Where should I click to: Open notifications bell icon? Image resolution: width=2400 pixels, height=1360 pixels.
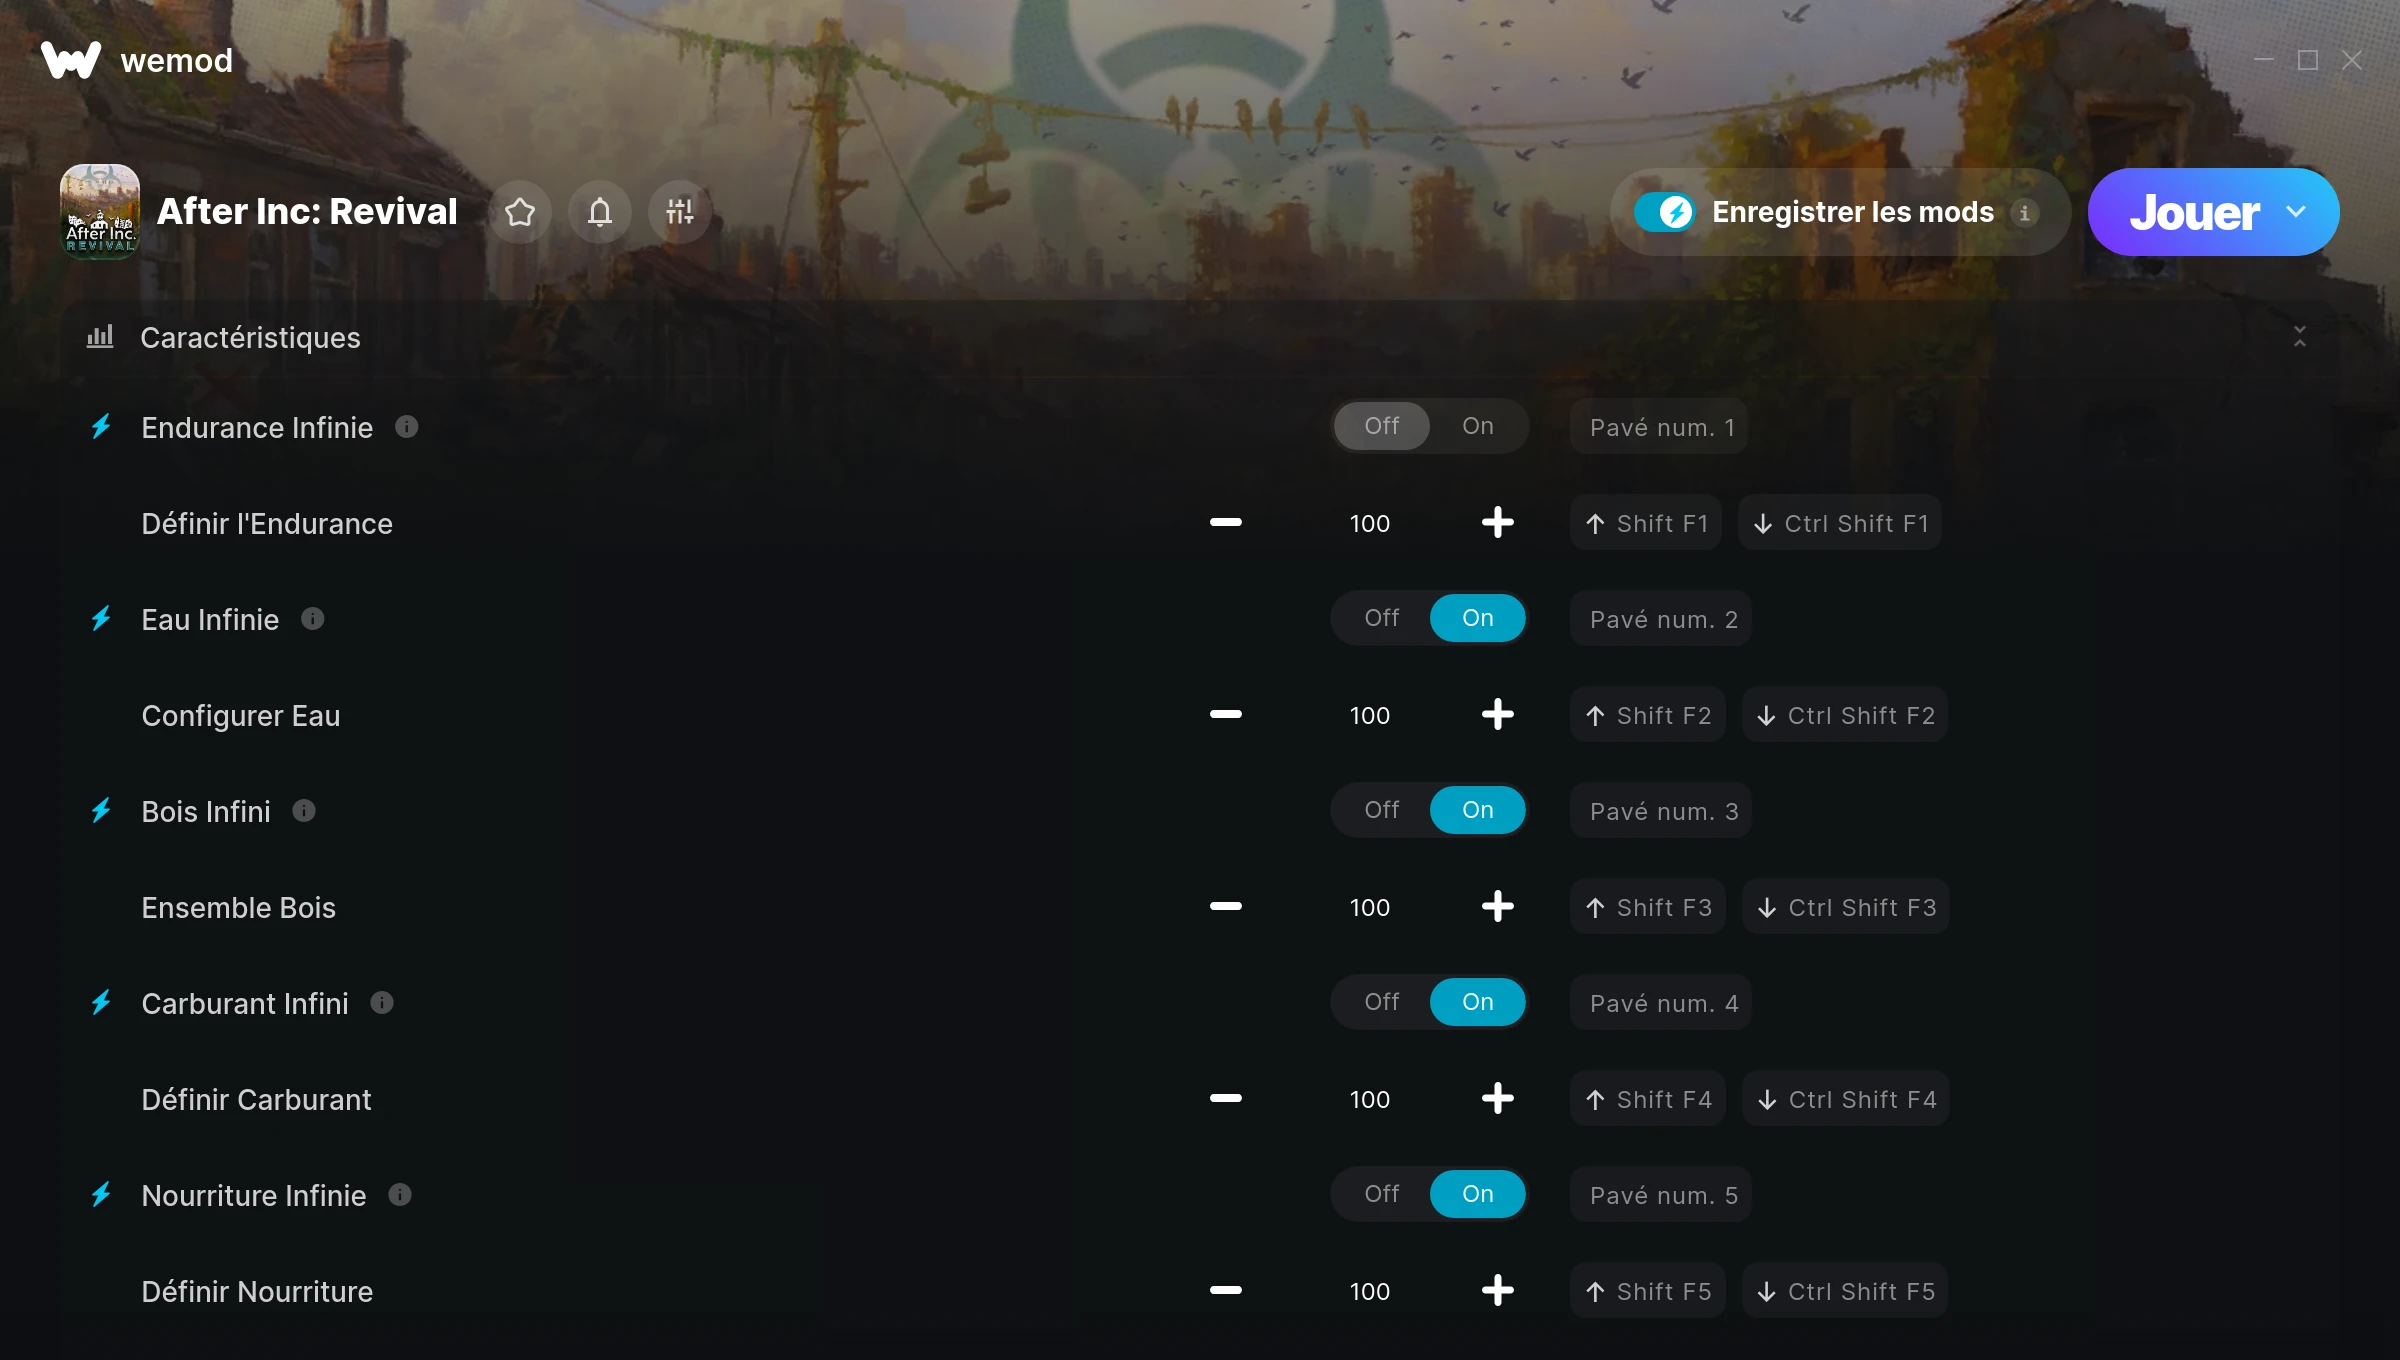(x=600, y=212)
